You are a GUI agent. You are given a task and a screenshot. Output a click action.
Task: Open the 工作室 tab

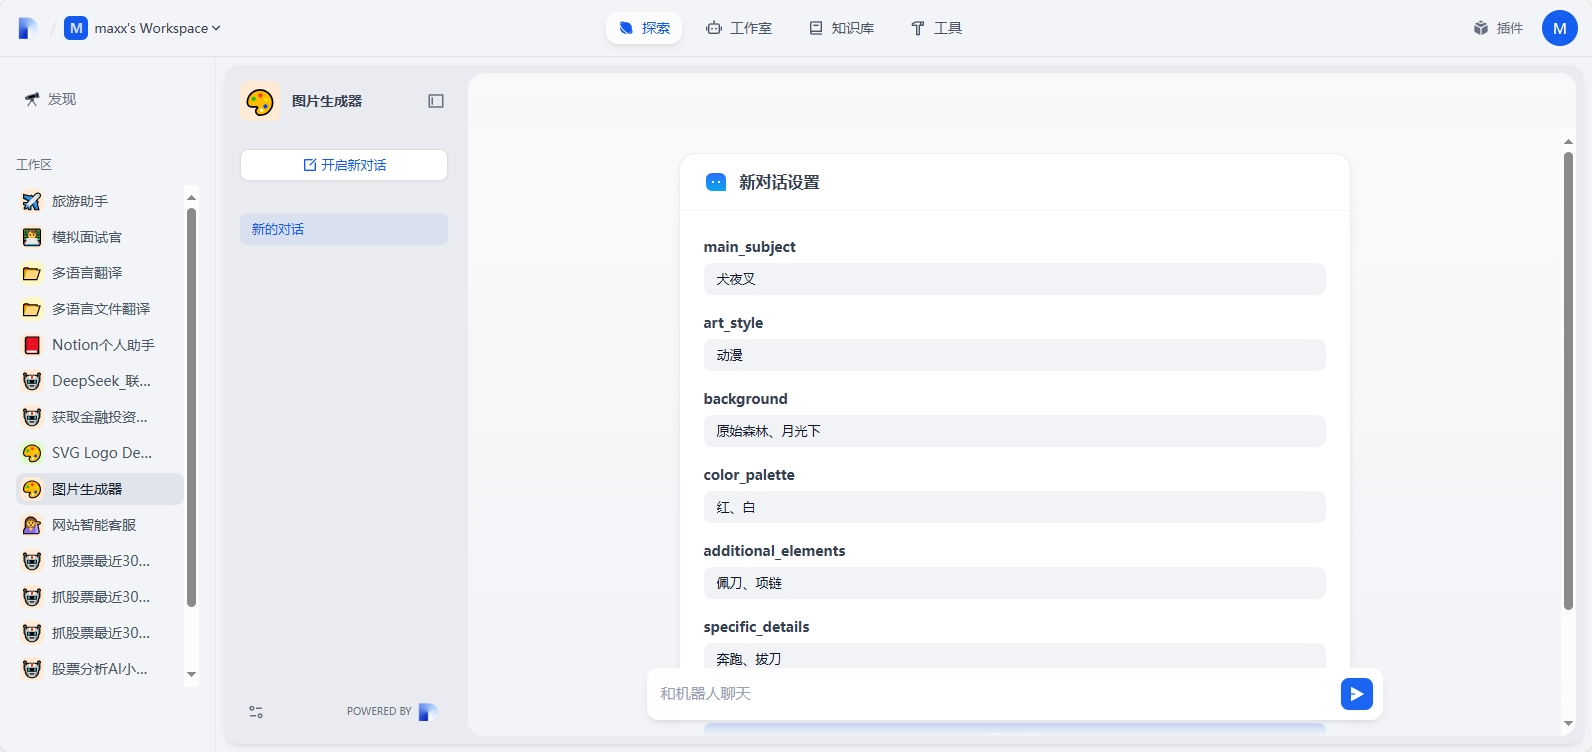[739, 28]
